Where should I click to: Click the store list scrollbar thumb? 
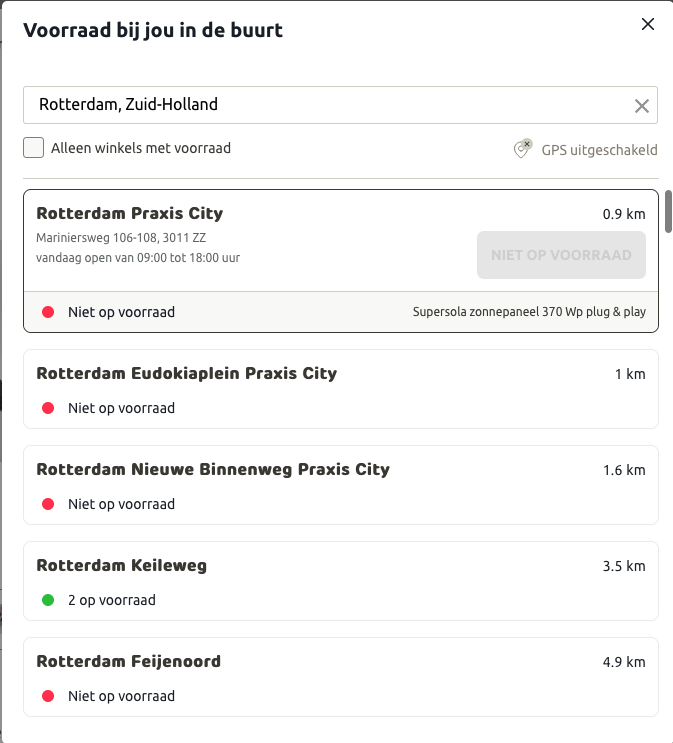pos(668,211)
